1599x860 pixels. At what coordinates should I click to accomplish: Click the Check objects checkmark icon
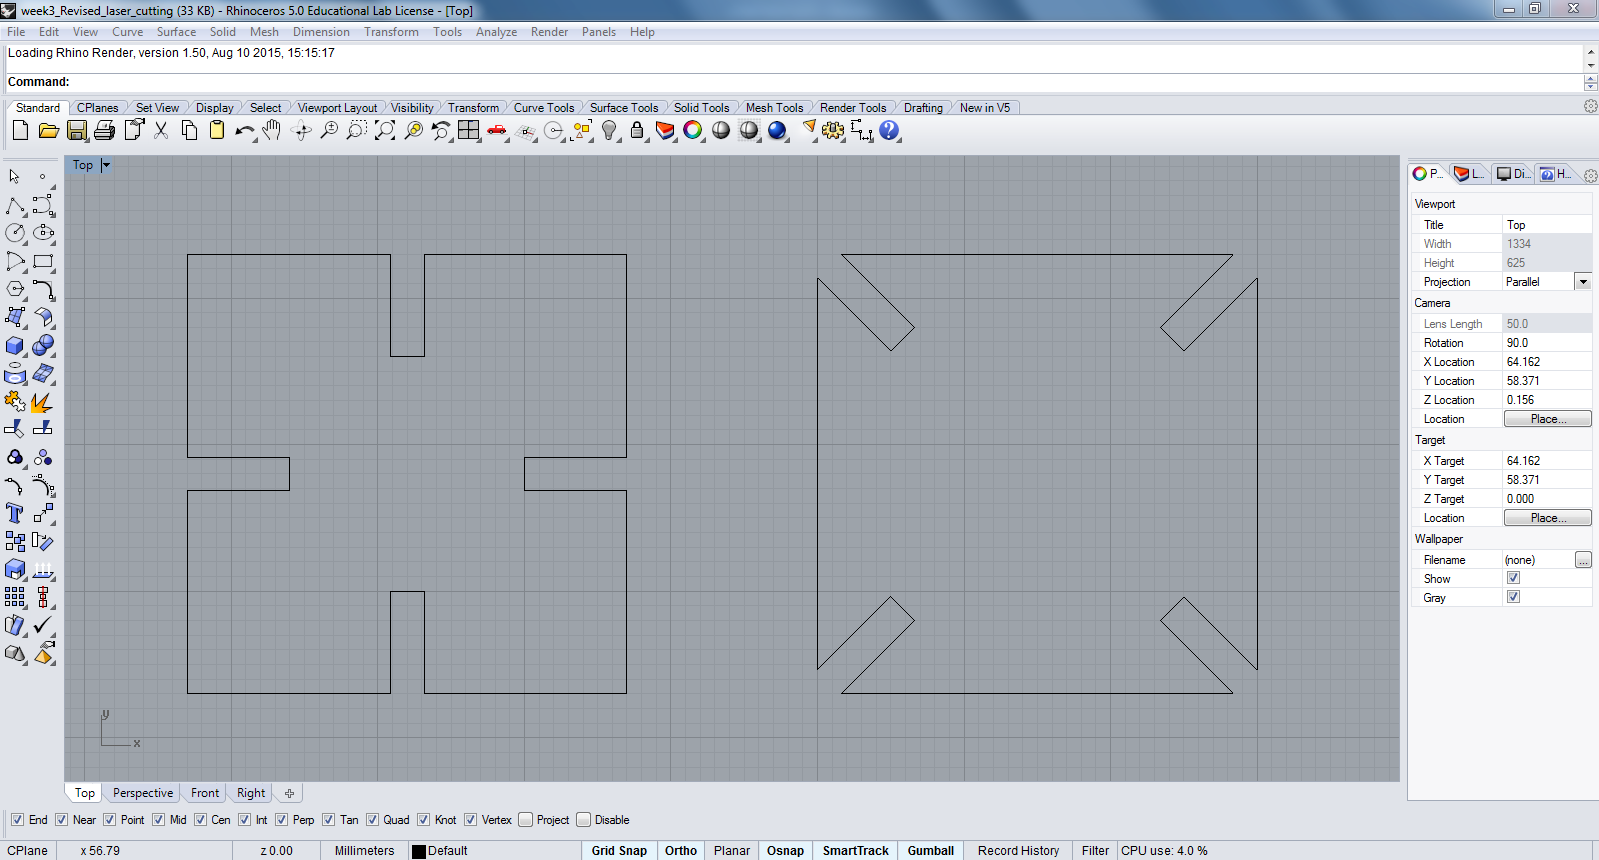[43, 625]
